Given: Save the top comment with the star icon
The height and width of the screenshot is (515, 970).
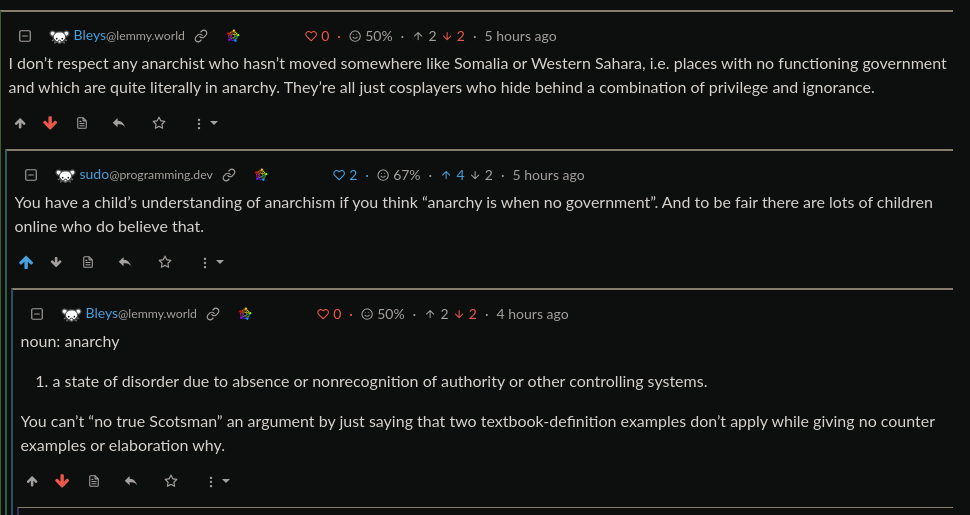Looking at the screenshot, I should click(x=159, y=123).
